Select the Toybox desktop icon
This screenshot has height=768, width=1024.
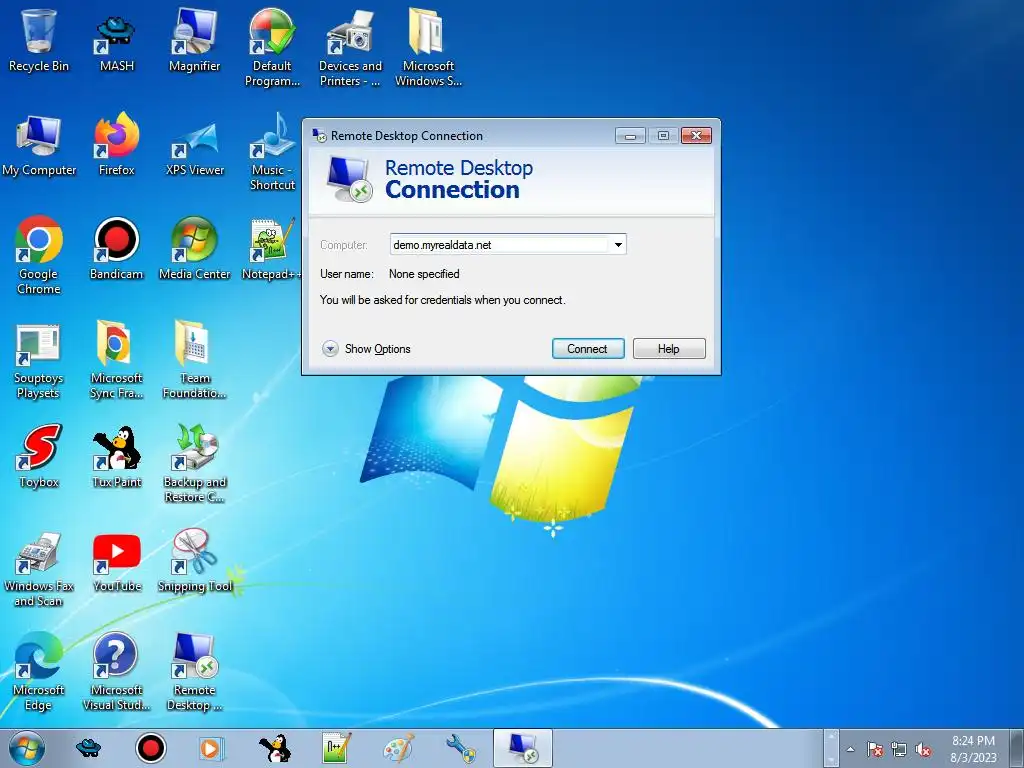[39, 456]
